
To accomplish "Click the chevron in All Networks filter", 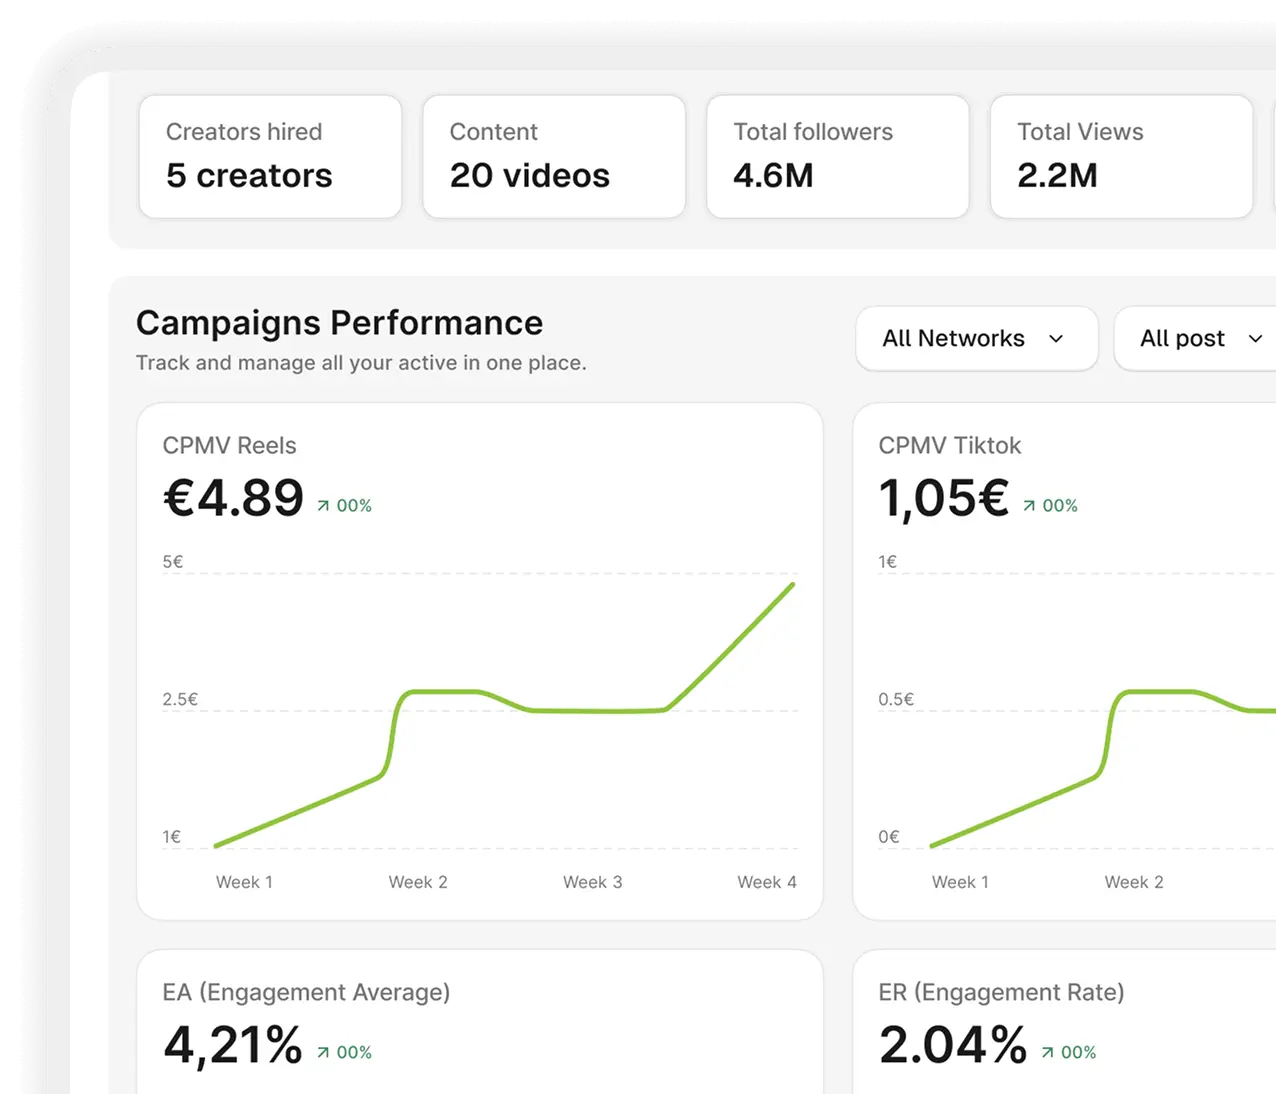I will [1056, 339].
